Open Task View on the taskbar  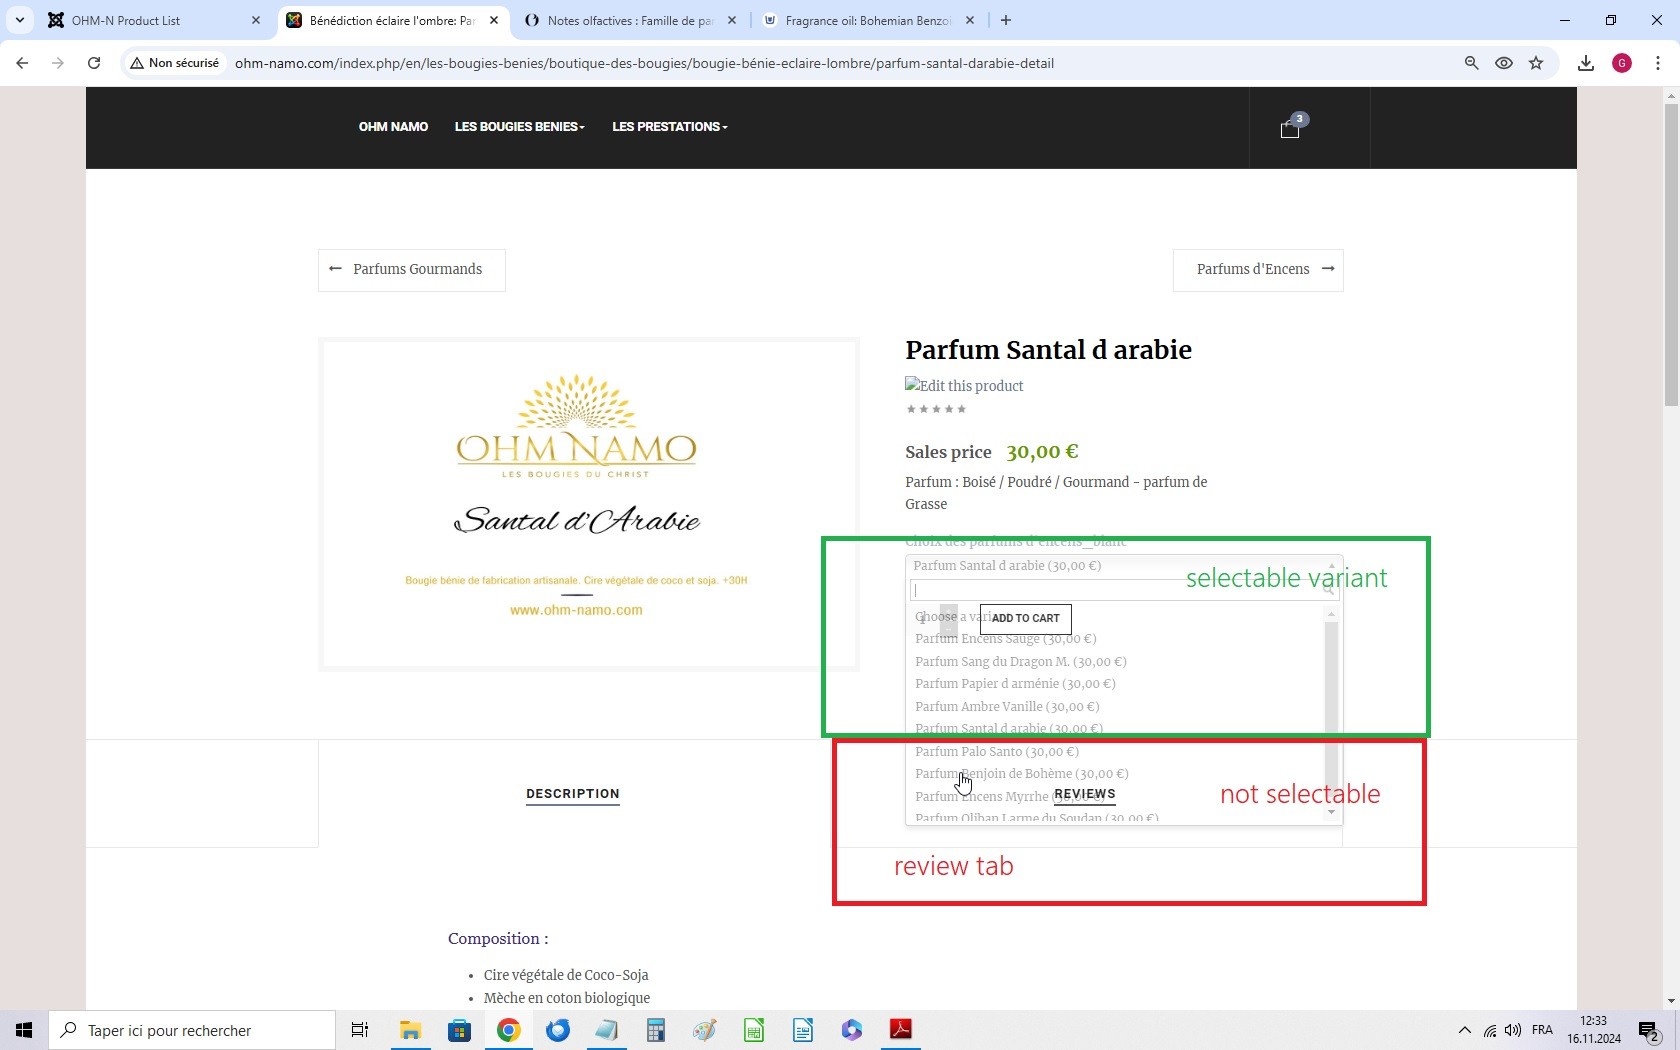click(360, 1030)
